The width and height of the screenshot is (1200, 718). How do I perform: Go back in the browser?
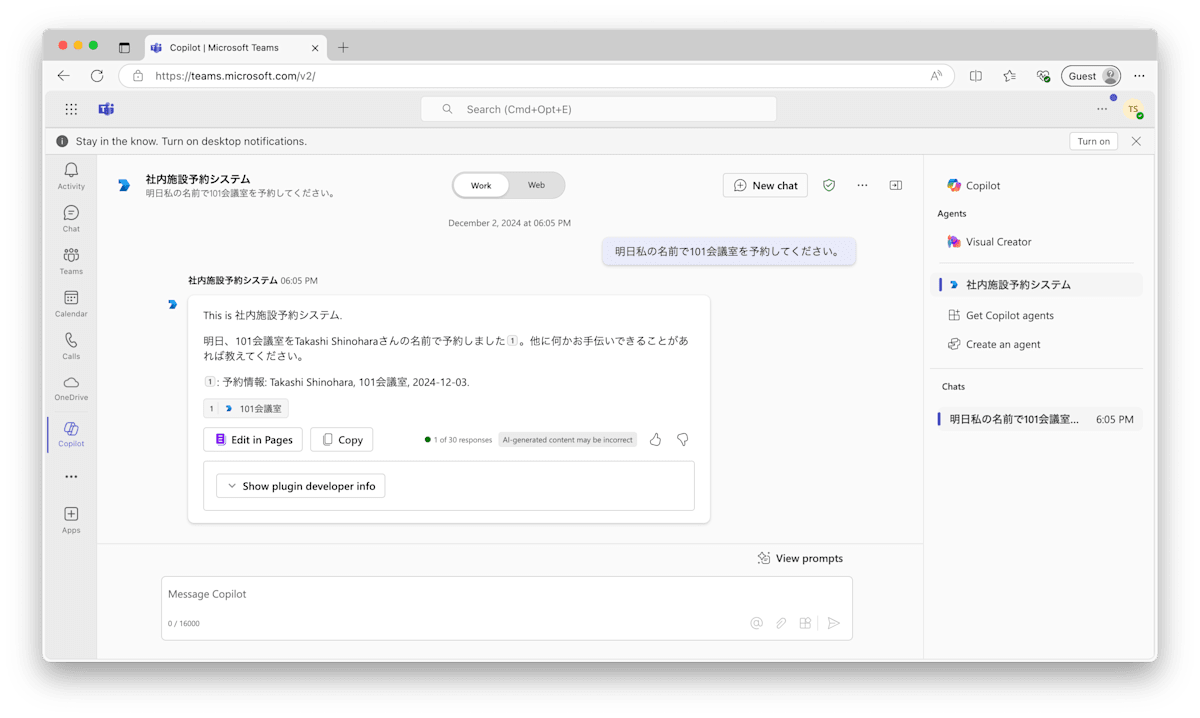tap(64, 76)
